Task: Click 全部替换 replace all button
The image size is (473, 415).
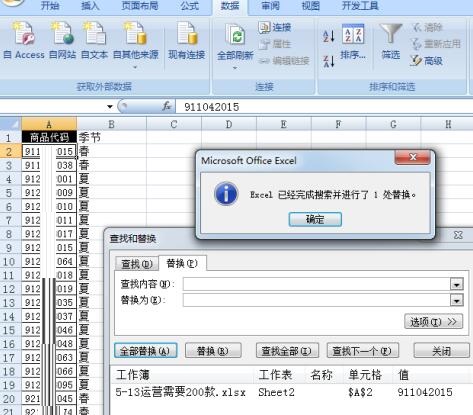Action: (145, 351)
